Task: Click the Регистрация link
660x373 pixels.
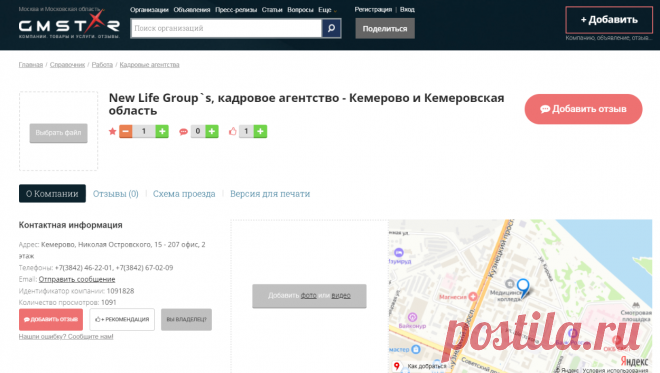Action: (x=373, y=9)
